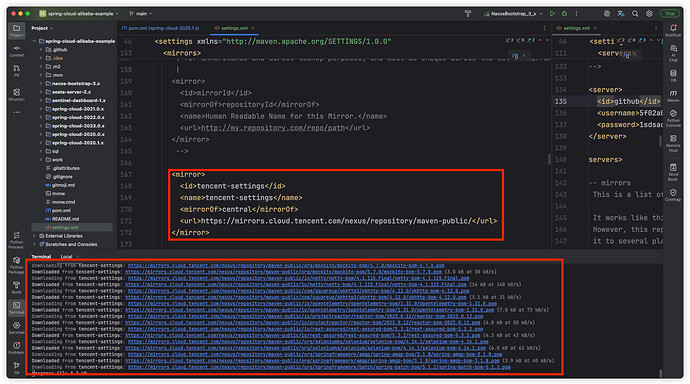Open the spring-cloud-alibaba-example project dropdown

click(79, 14)
